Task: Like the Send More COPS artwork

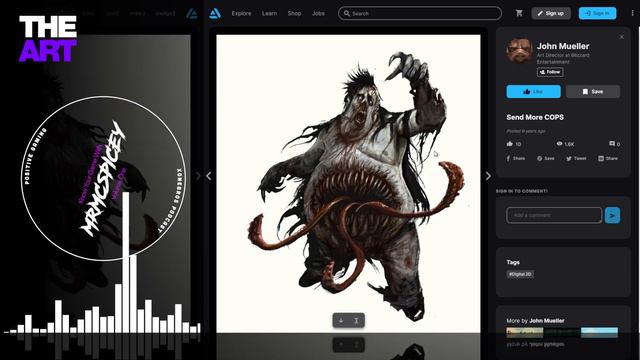Action: (533, 91)
